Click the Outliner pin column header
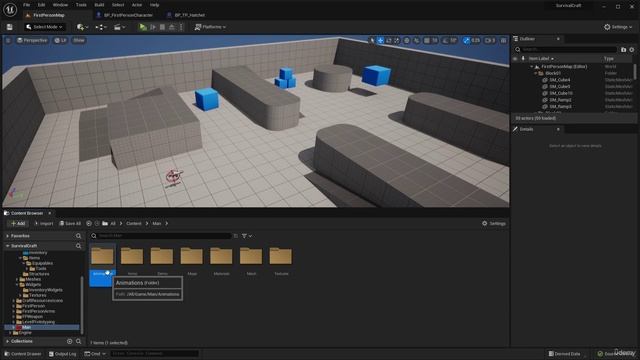This screenshot has width=640, height=360. tap(523, 59)
